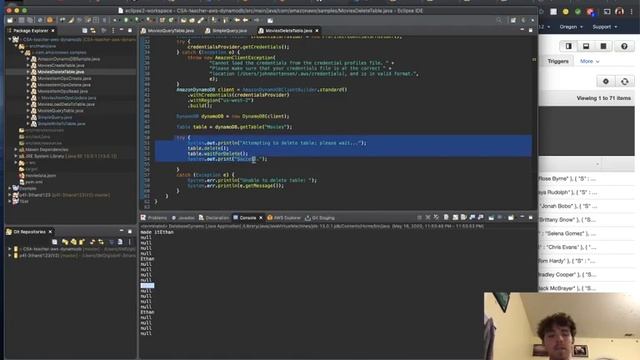Open Package Explorer view menu
The height and width of the screenshot is (360, 640).
click(113, 31)
